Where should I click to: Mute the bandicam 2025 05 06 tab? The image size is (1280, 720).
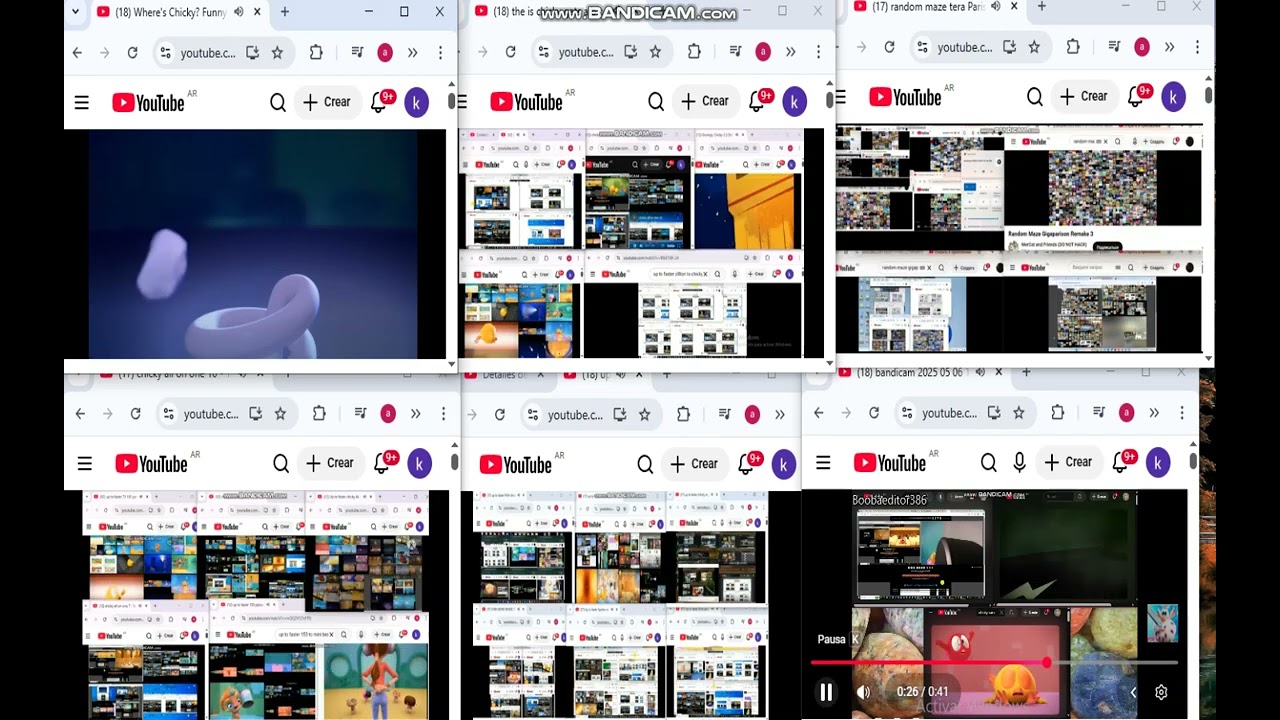[980, 372]
